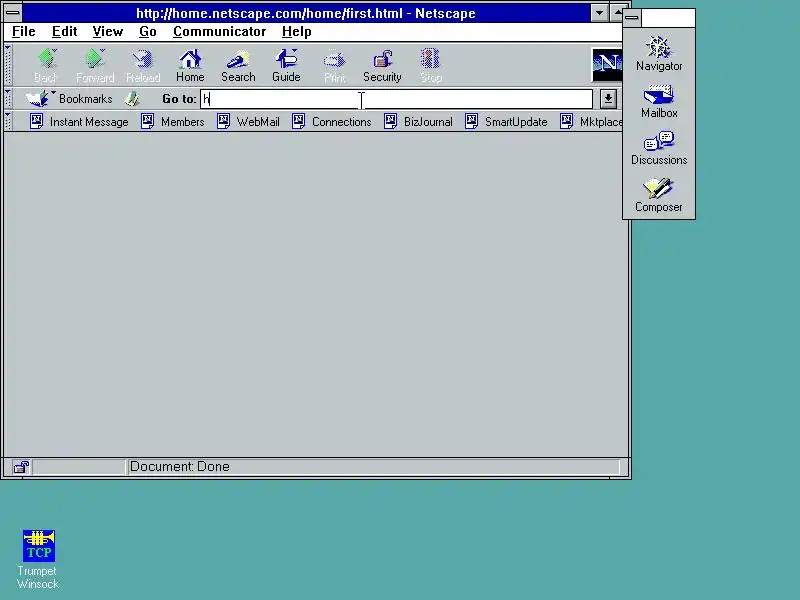Reload the page via the Reload icon
This screenshot has width=800, height=600.
pyautogui.click(x=143, y=65)
